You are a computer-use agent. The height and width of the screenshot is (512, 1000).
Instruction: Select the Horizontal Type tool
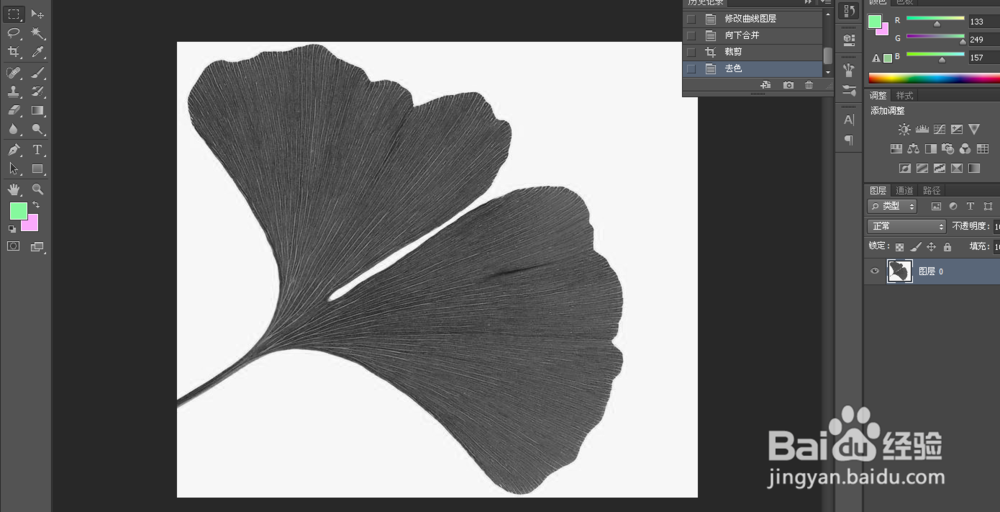pyautogui.click(x=38, y=150)
